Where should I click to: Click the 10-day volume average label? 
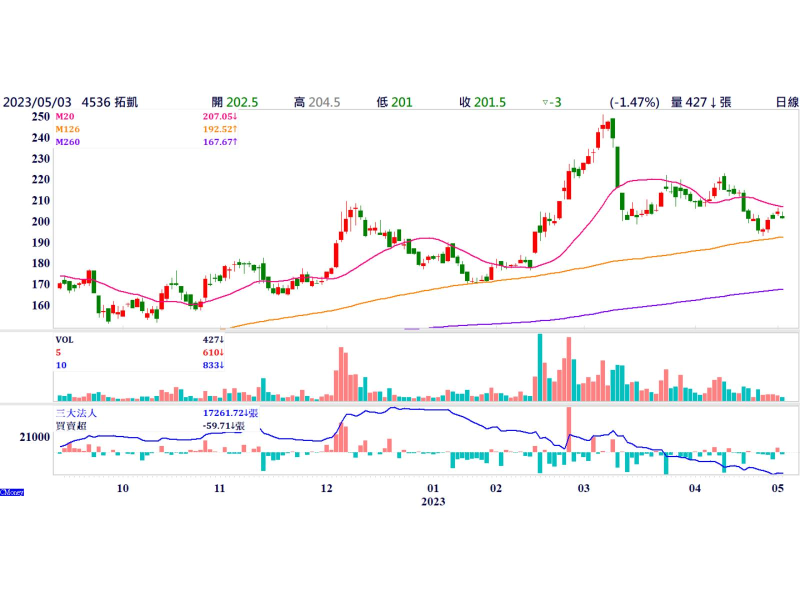pyautogui.click(x=61, y=365)
